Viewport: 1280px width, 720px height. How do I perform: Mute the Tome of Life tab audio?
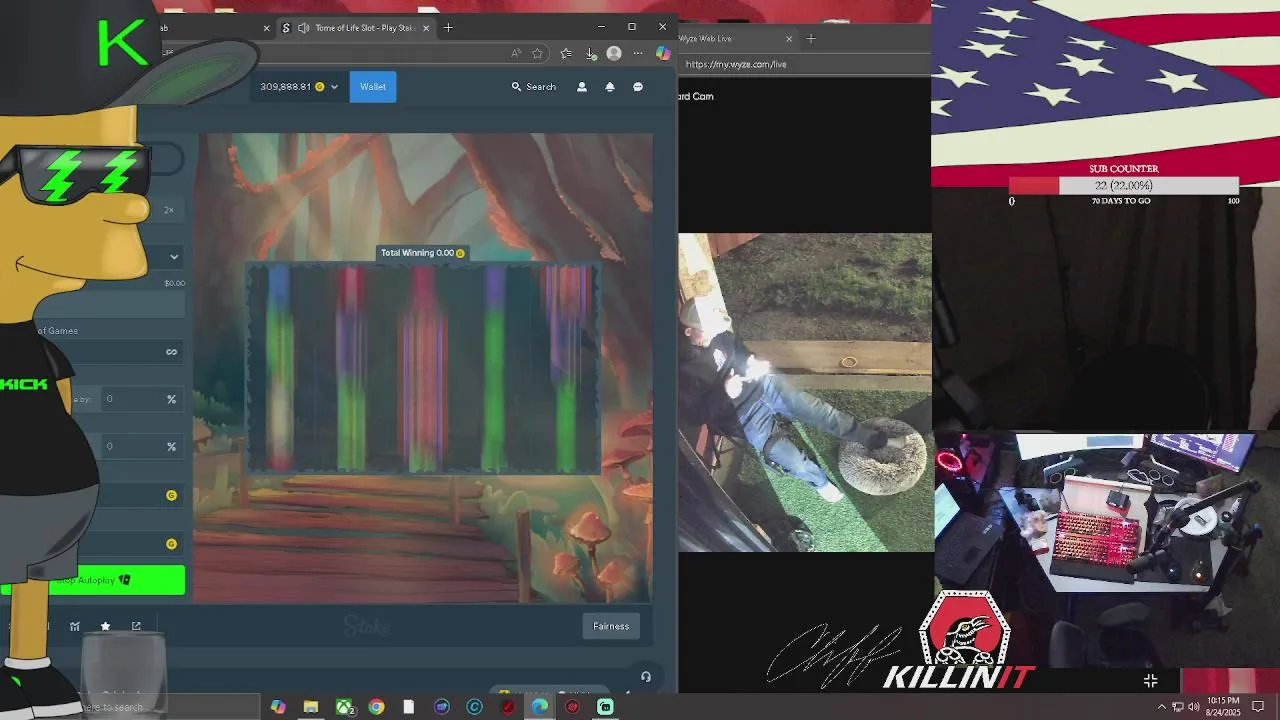click(x=303, y=28)
